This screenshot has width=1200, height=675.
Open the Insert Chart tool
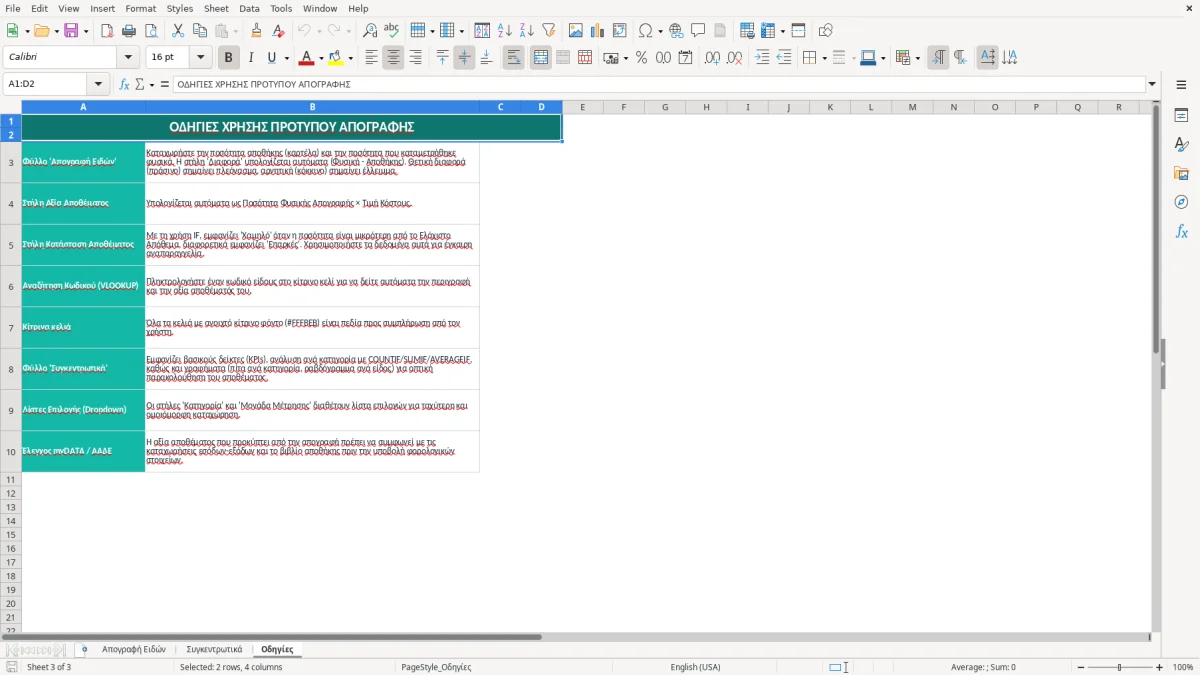point(597,31)
